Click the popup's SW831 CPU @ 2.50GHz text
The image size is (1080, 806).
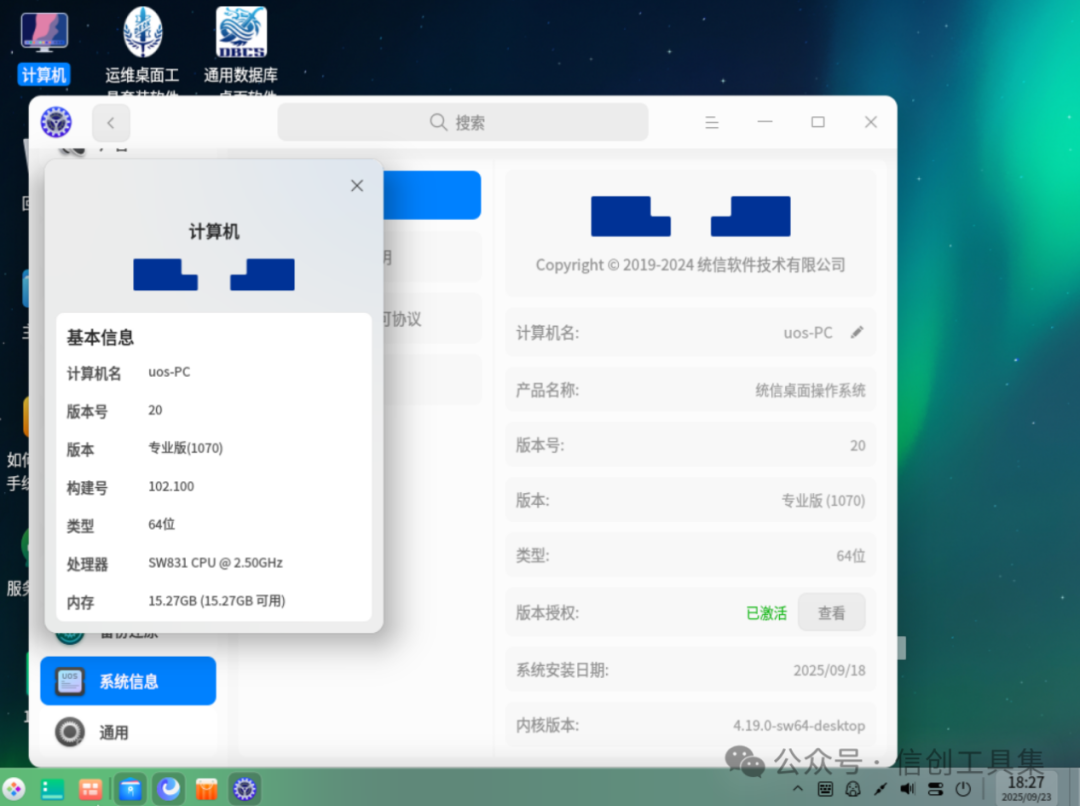click(216, 563)
